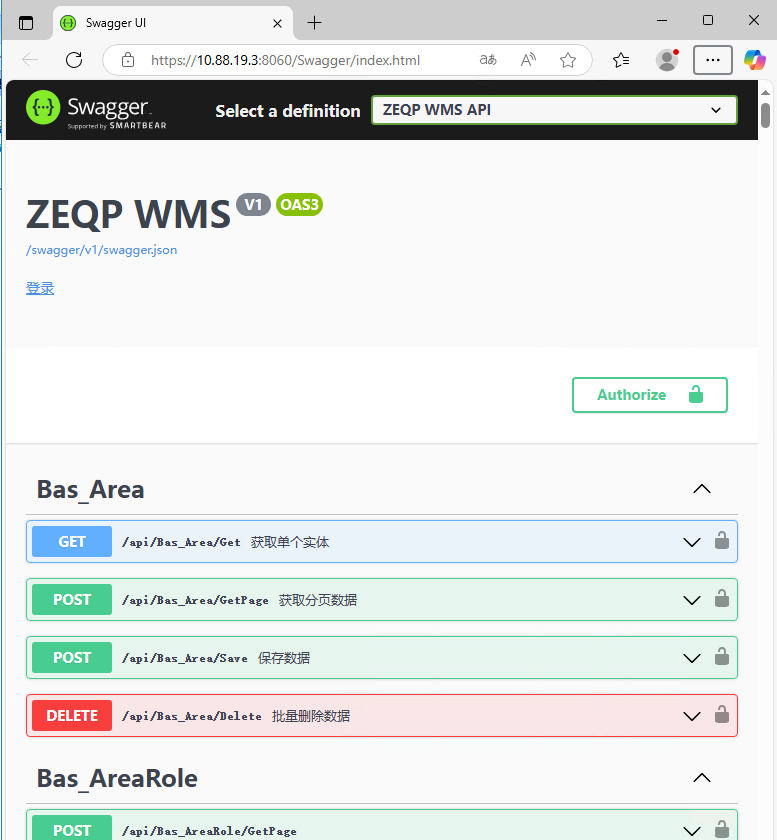The image size is (777, 840).
Task: Open a new browser tab
Action: click(x=314, y=22)
